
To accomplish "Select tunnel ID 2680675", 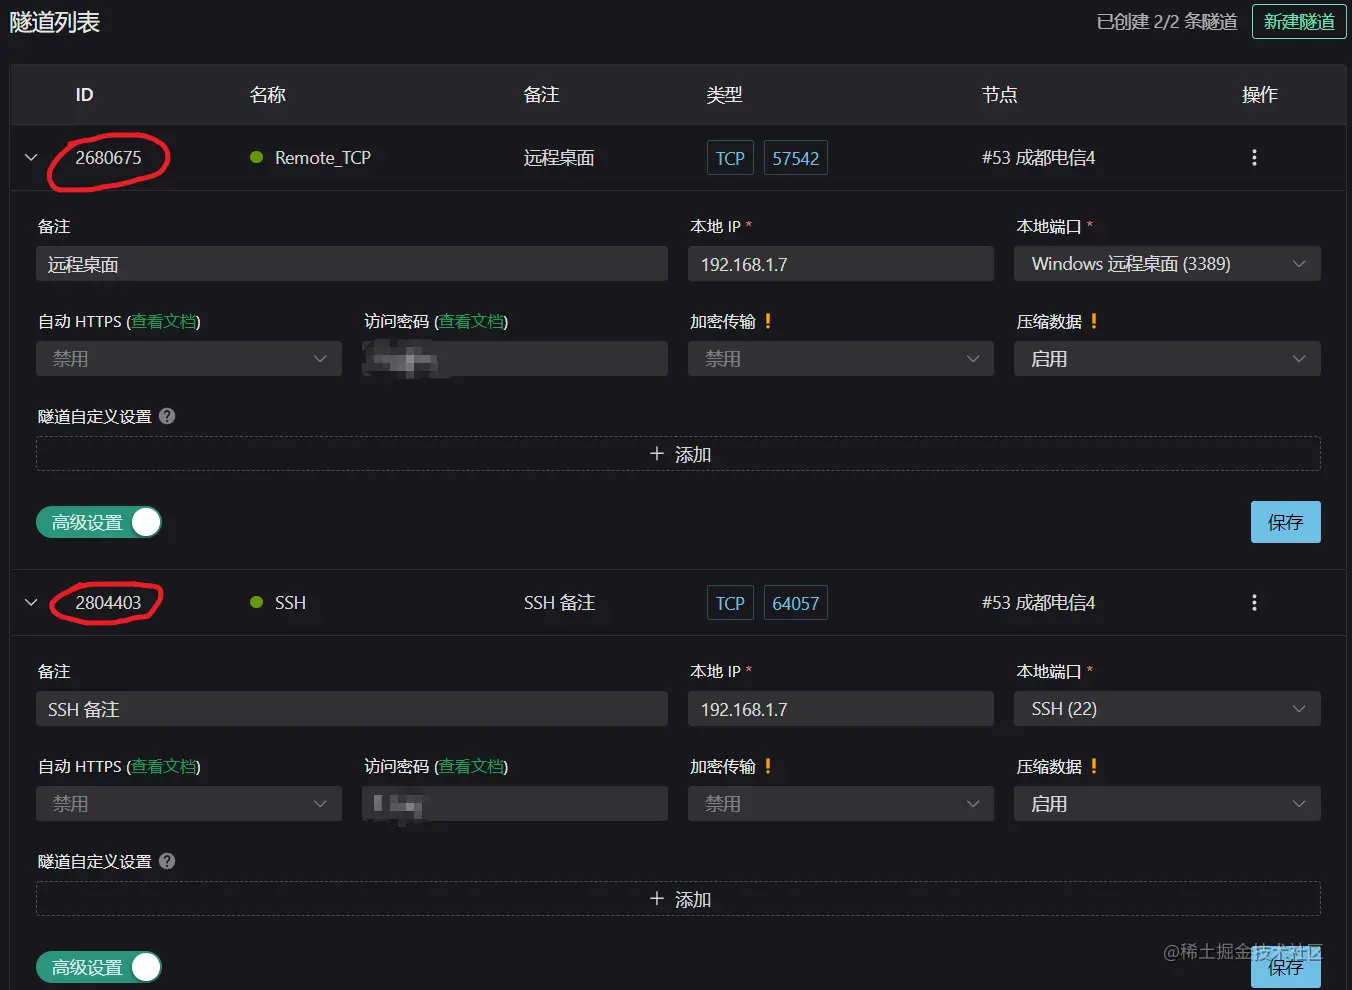I will [108, 158].
